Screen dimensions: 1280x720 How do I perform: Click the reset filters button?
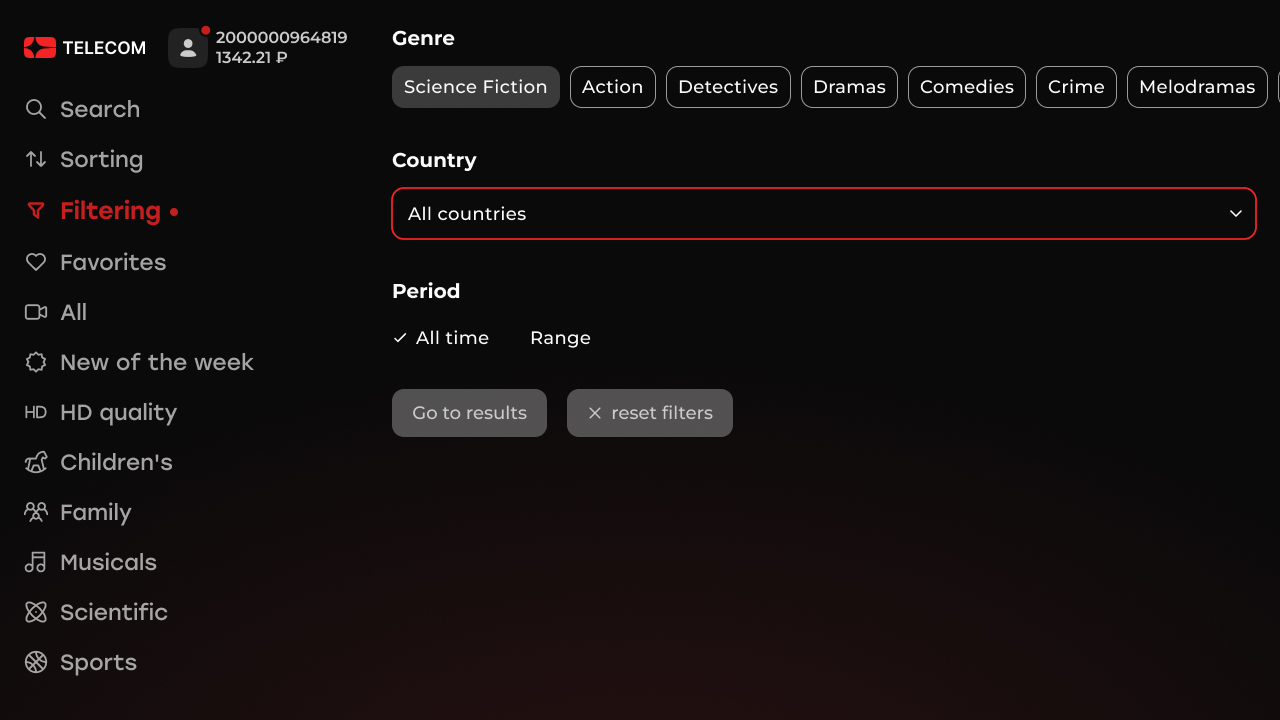point(649,413)
